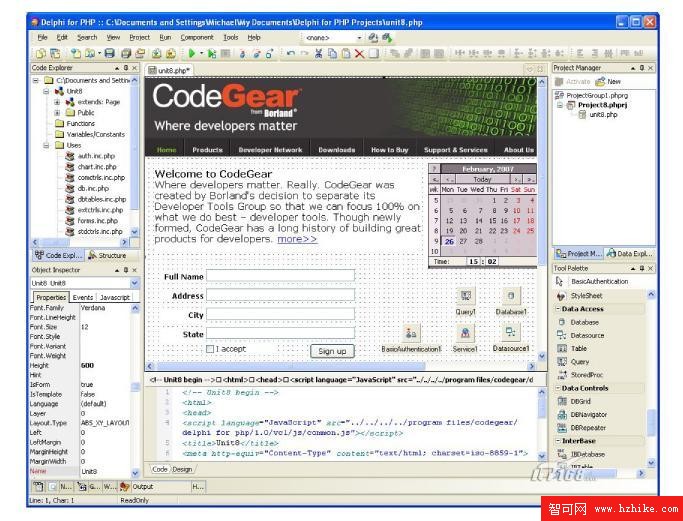
Task: Click the Support & Services navigation link
Action: coord(456,150)
